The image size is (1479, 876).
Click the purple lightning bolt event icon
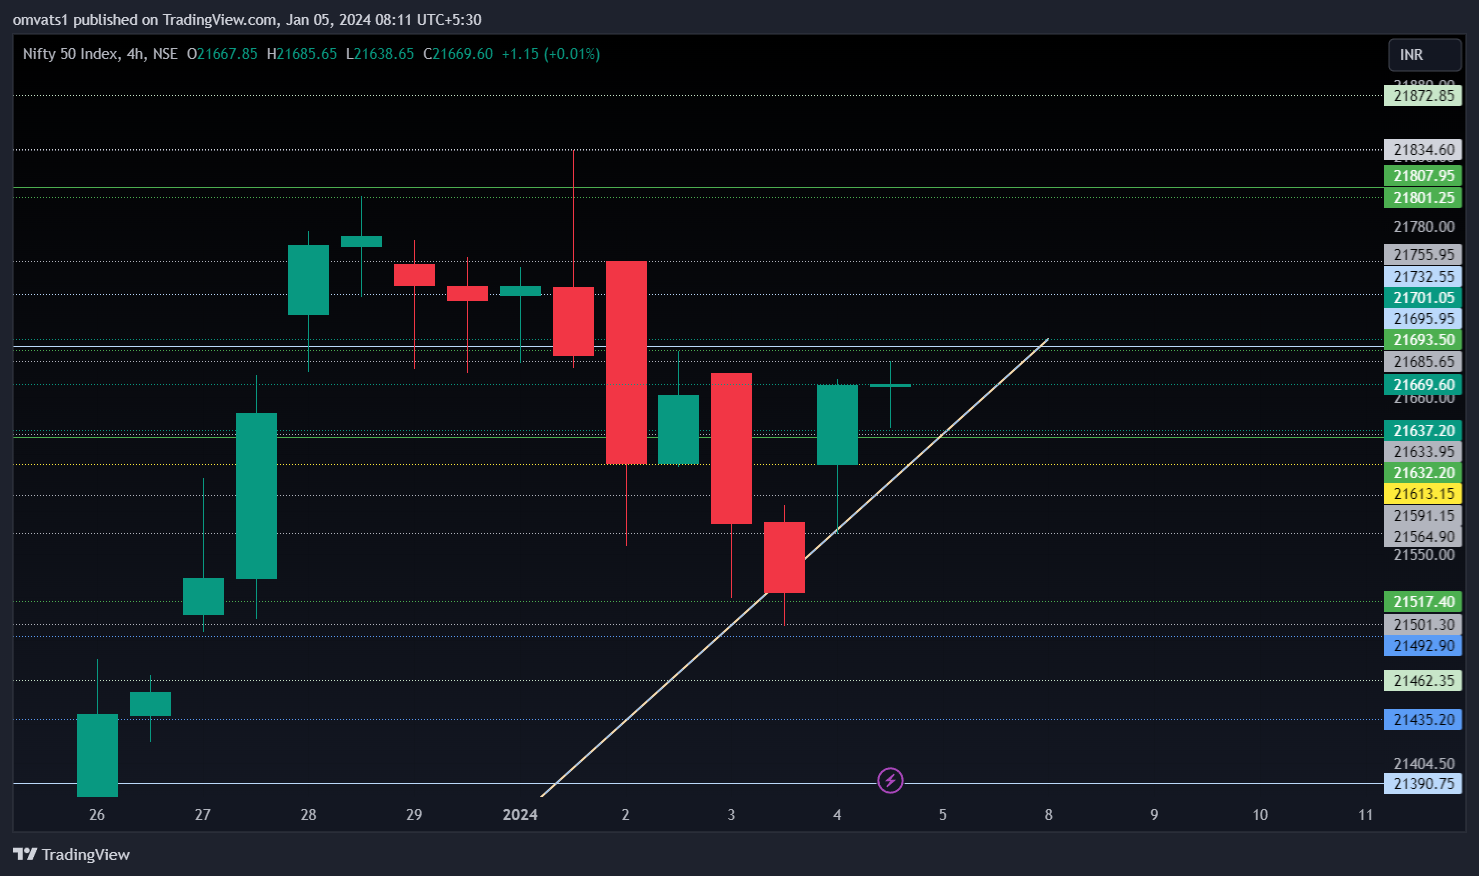click(x=890, y=780)
